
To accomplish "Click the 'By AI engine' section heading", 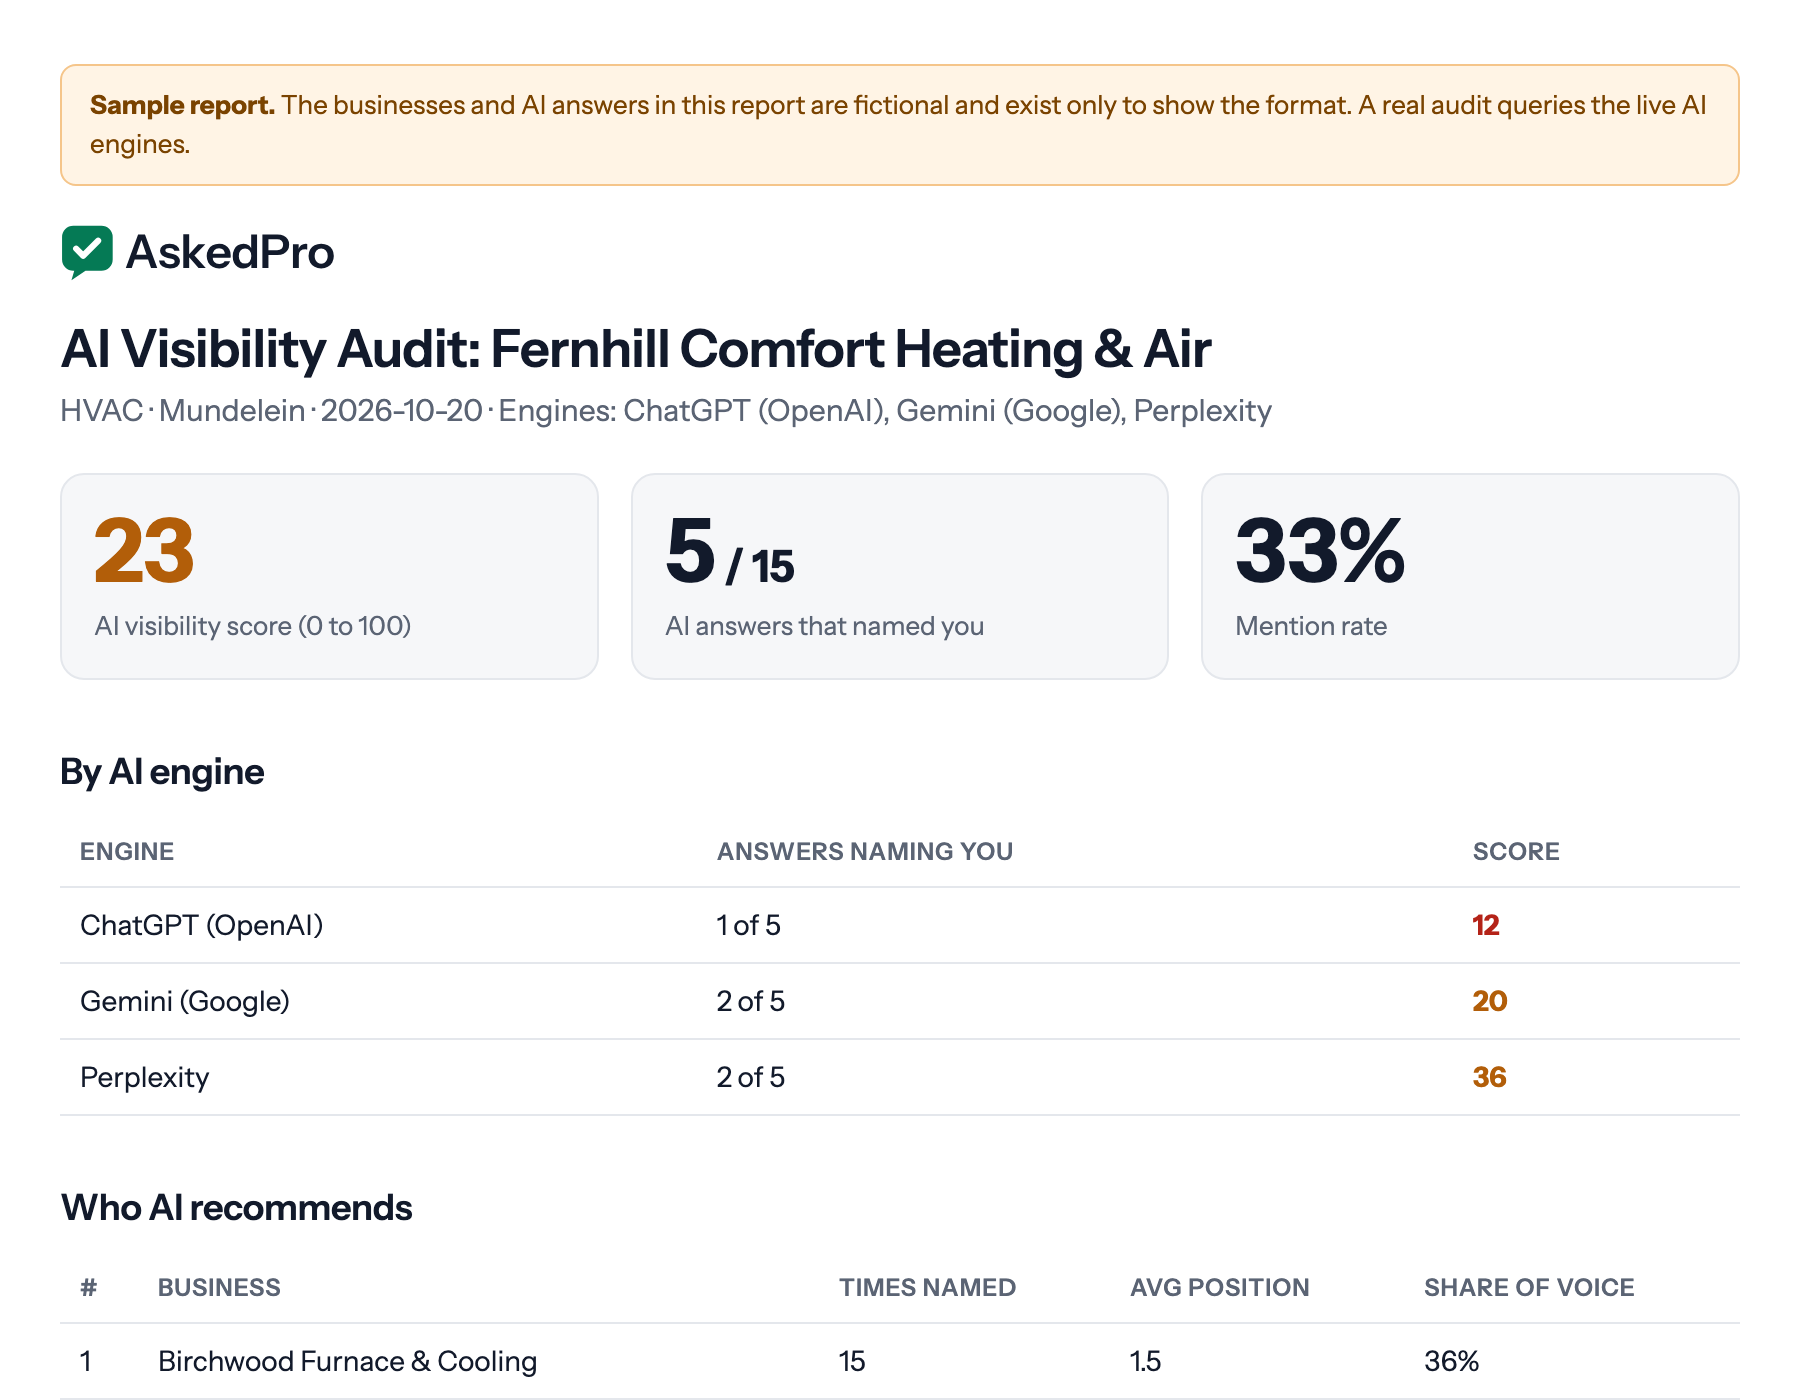I will click(162, 772).
